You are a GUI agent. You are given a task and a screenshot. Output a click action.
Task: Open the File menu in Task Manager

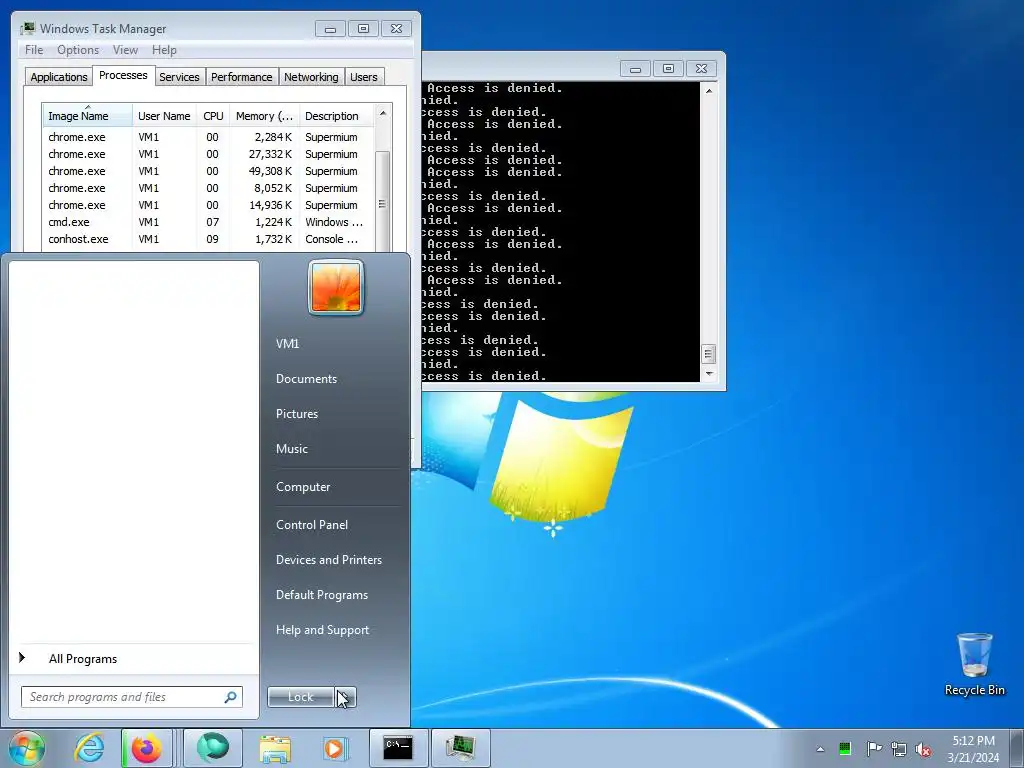coord(34,50)
